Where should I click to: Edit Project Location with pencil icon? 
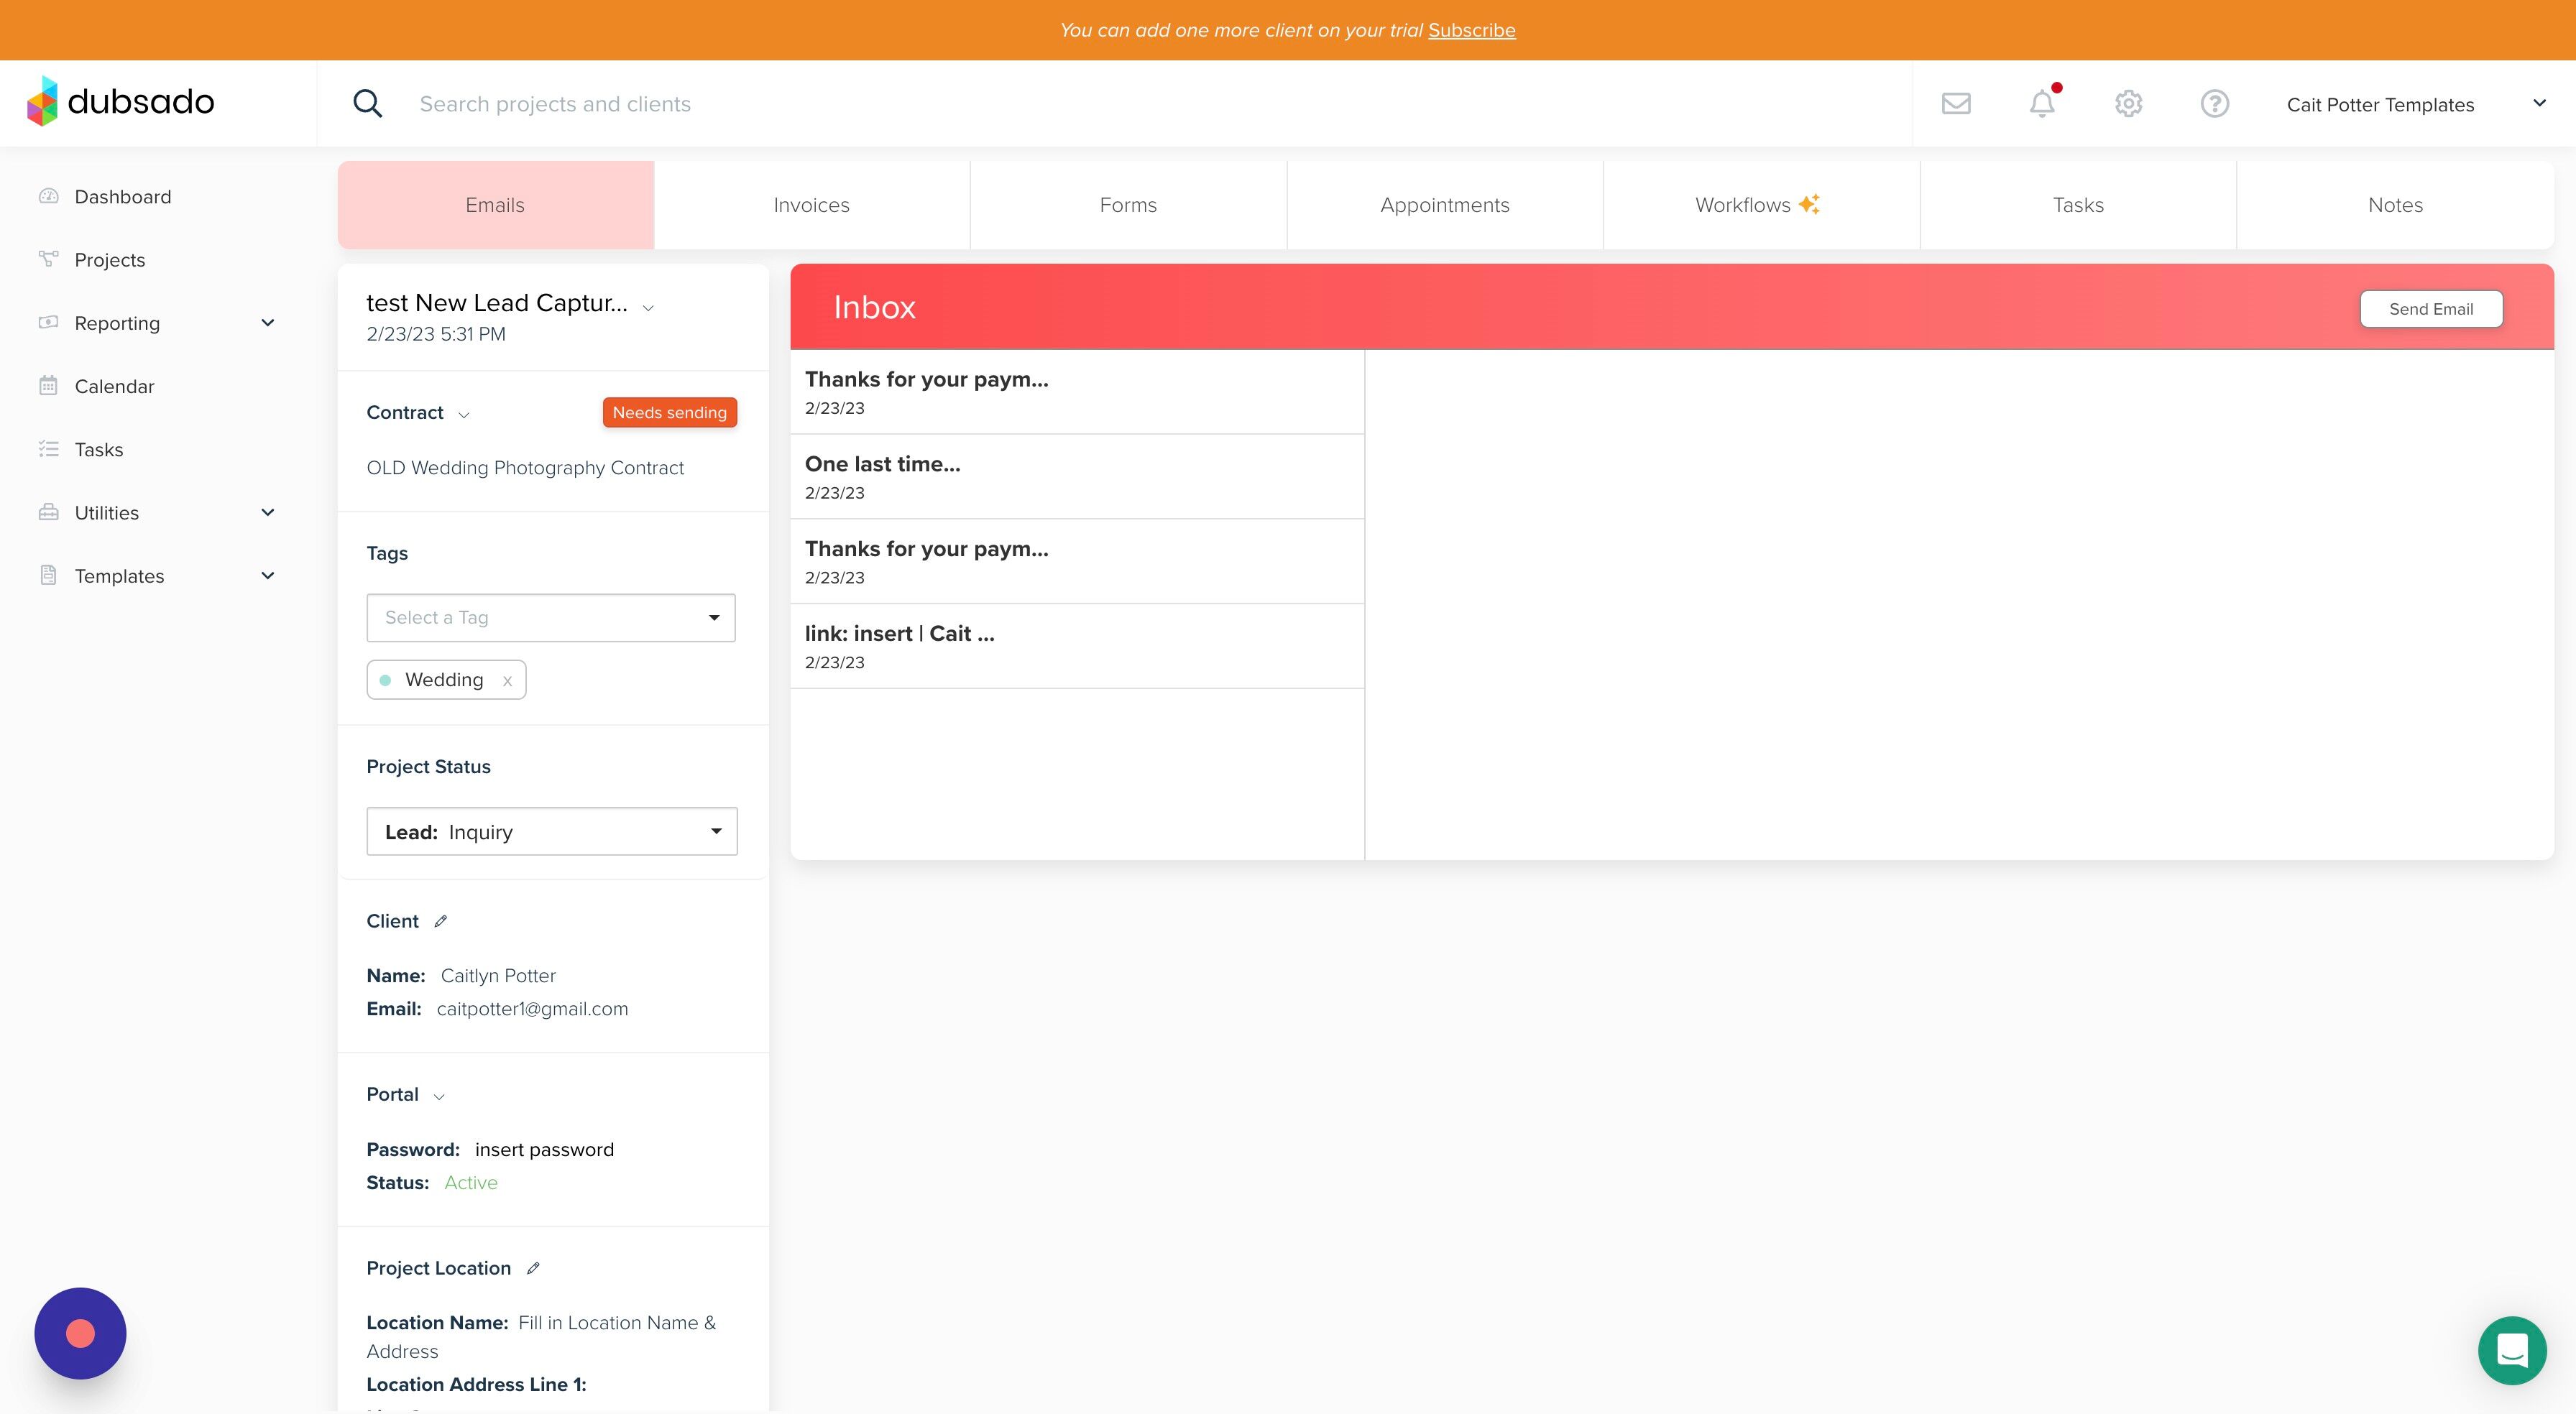tap(533, 1268)
